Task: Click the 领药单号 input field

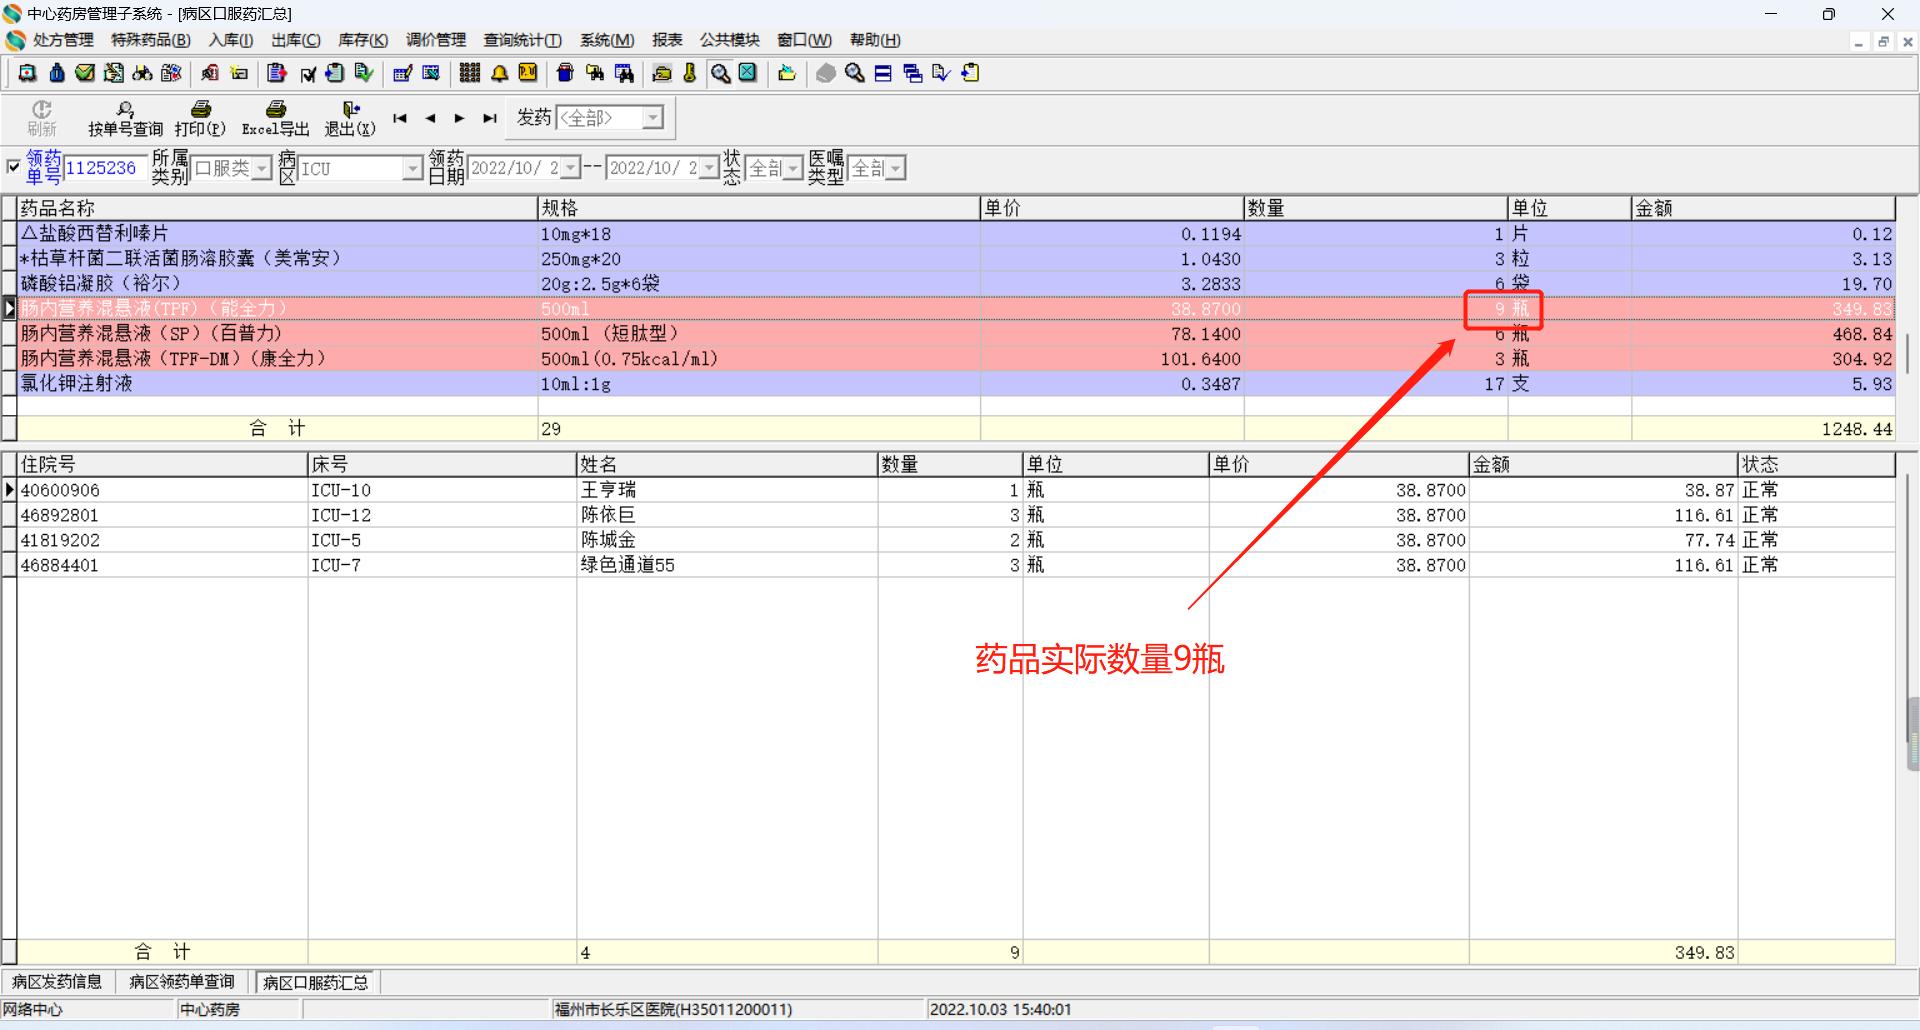Action: 105,168
